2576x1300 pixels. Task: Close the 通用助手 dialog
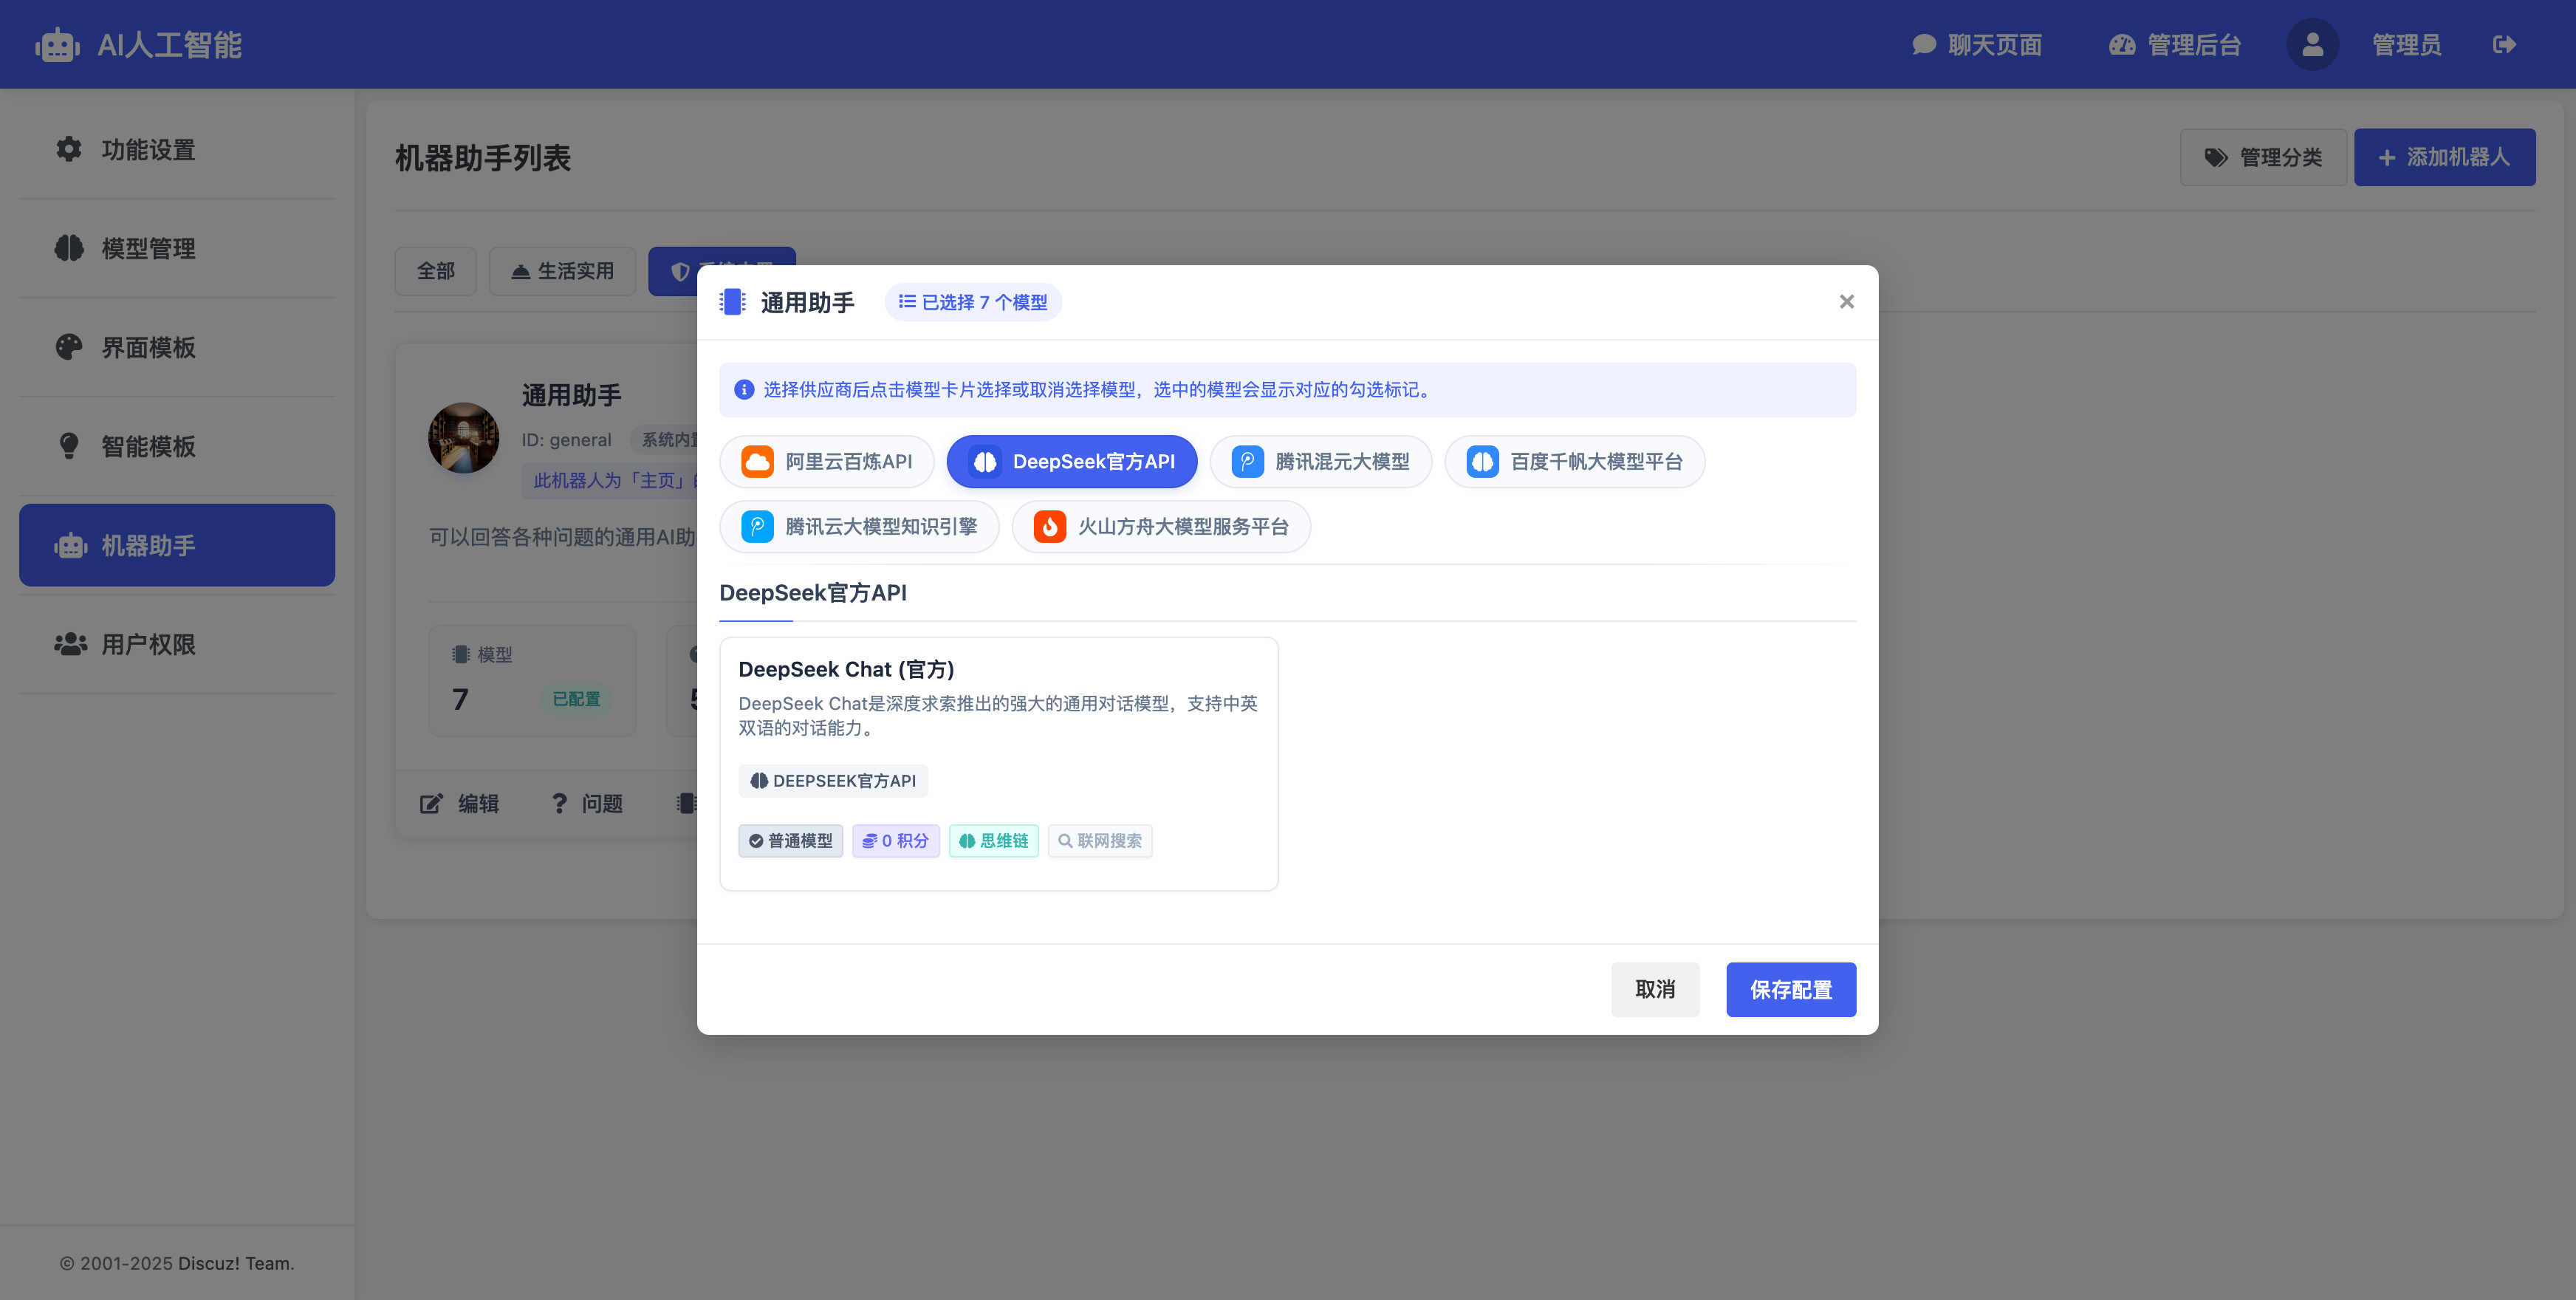coord(1846,302)
